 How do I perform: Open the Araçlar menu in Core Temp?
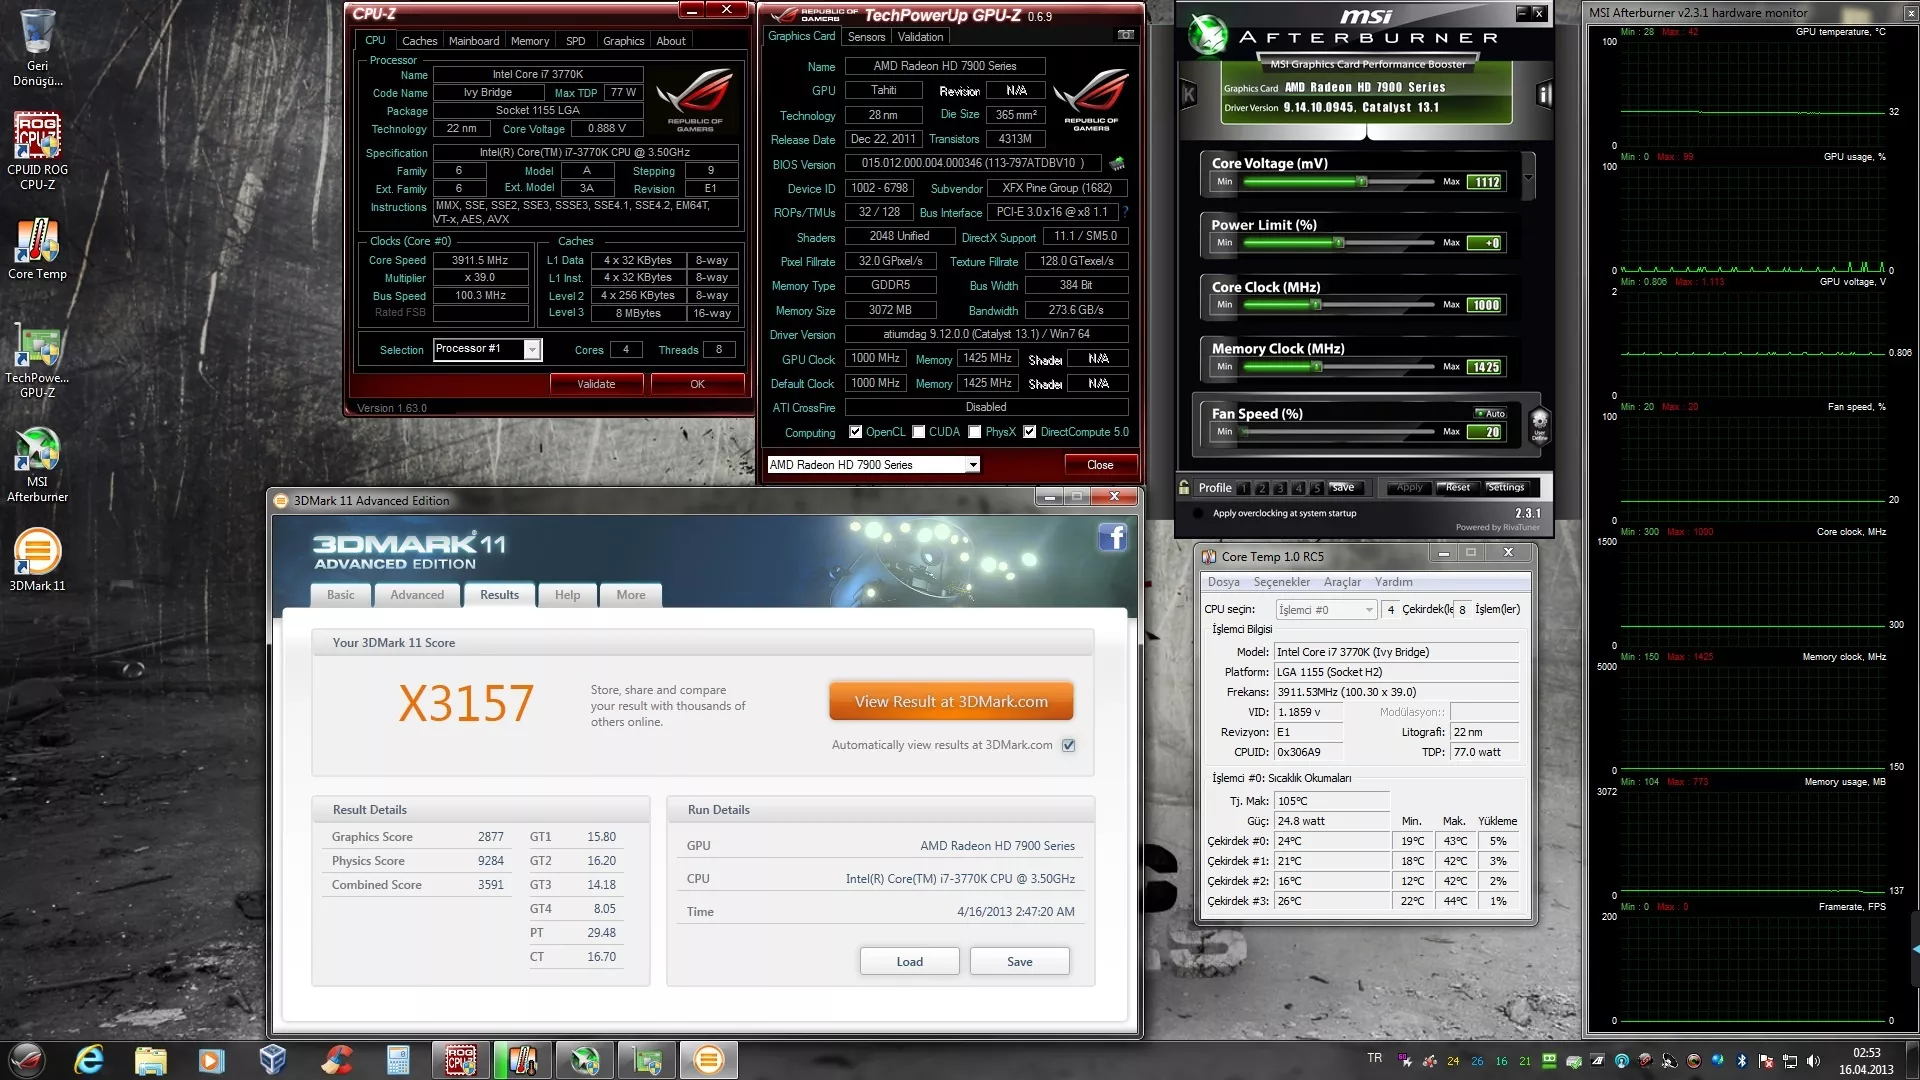pyautogui.click(x=1342, y=582)
